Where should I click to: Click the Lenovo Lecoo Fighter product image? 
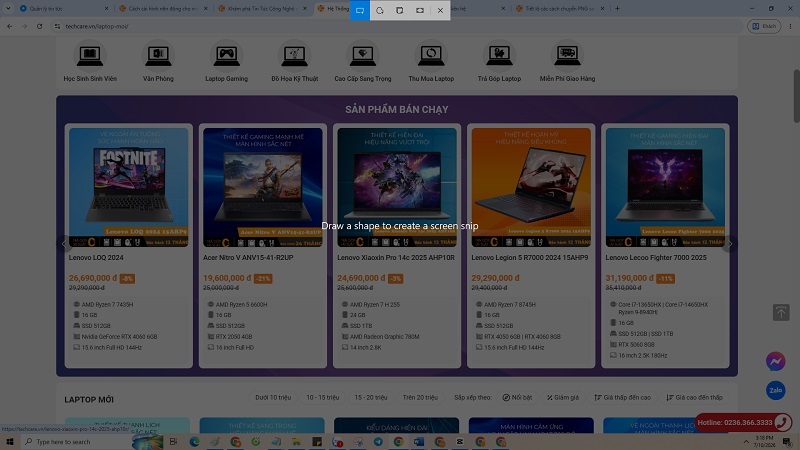[665, 187]
